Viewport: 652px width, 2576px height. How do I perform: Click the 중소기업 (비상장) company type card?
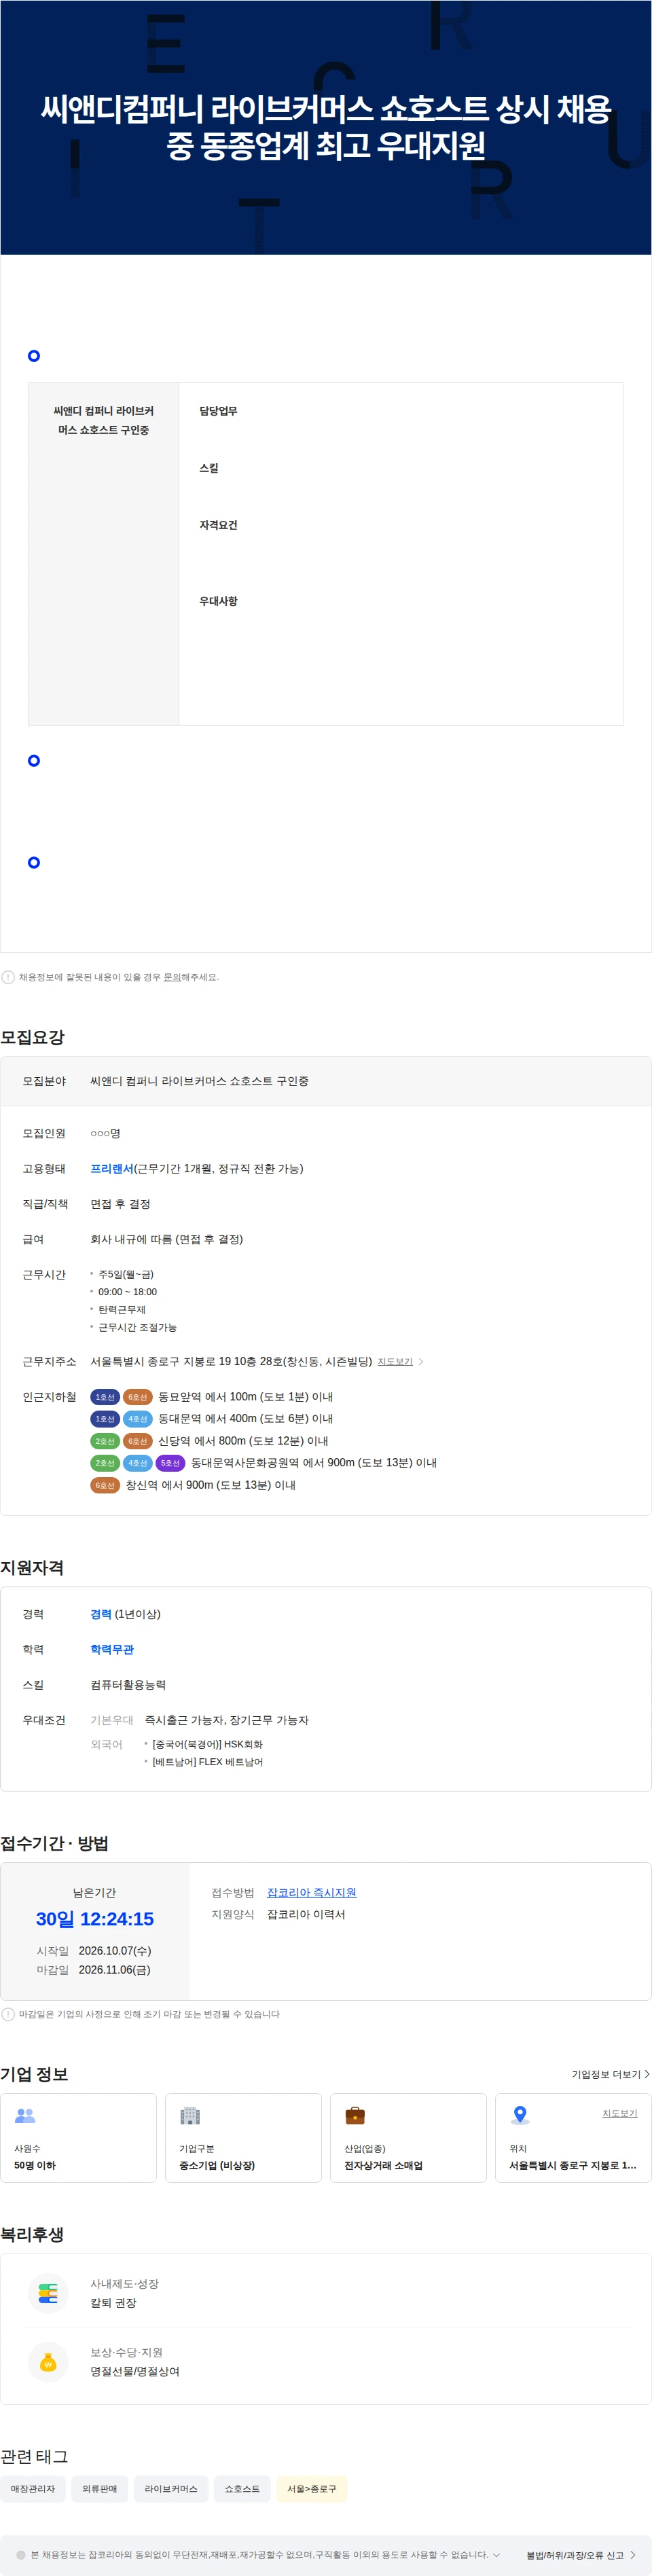pos(243,2138)
